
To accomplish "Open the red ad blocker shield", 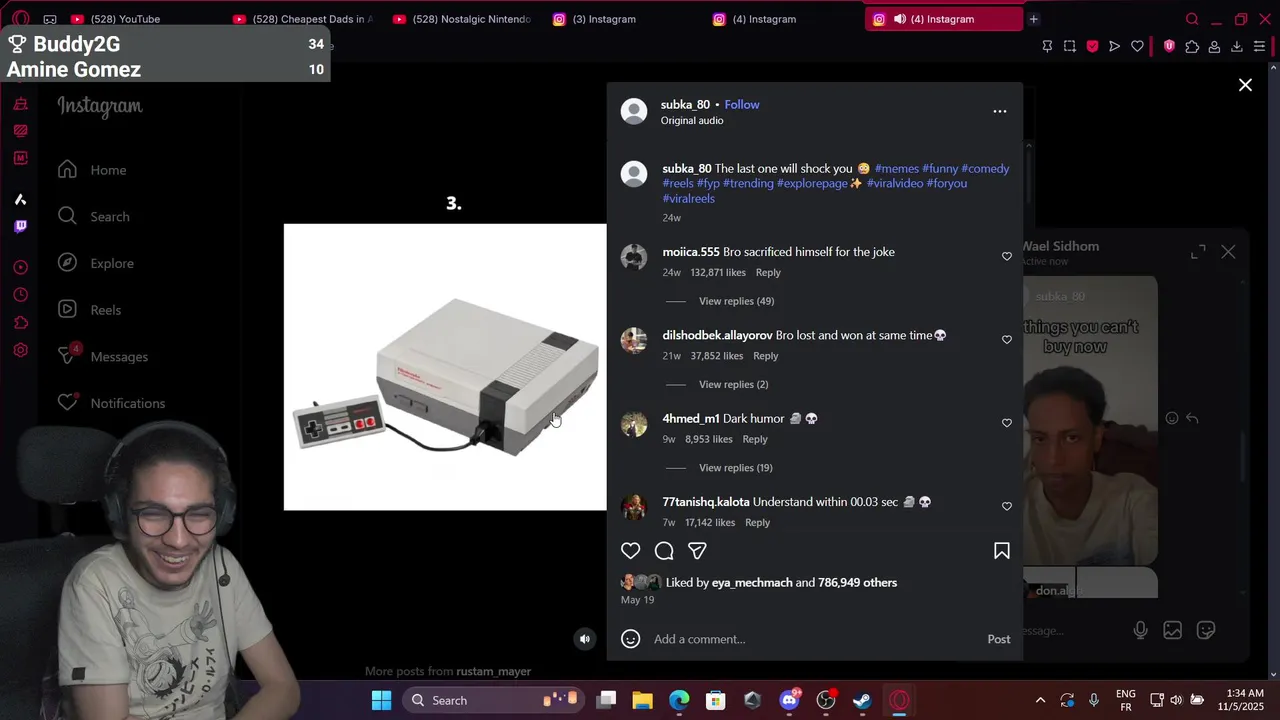I will pyautogui.click(x=1092, y=46).
